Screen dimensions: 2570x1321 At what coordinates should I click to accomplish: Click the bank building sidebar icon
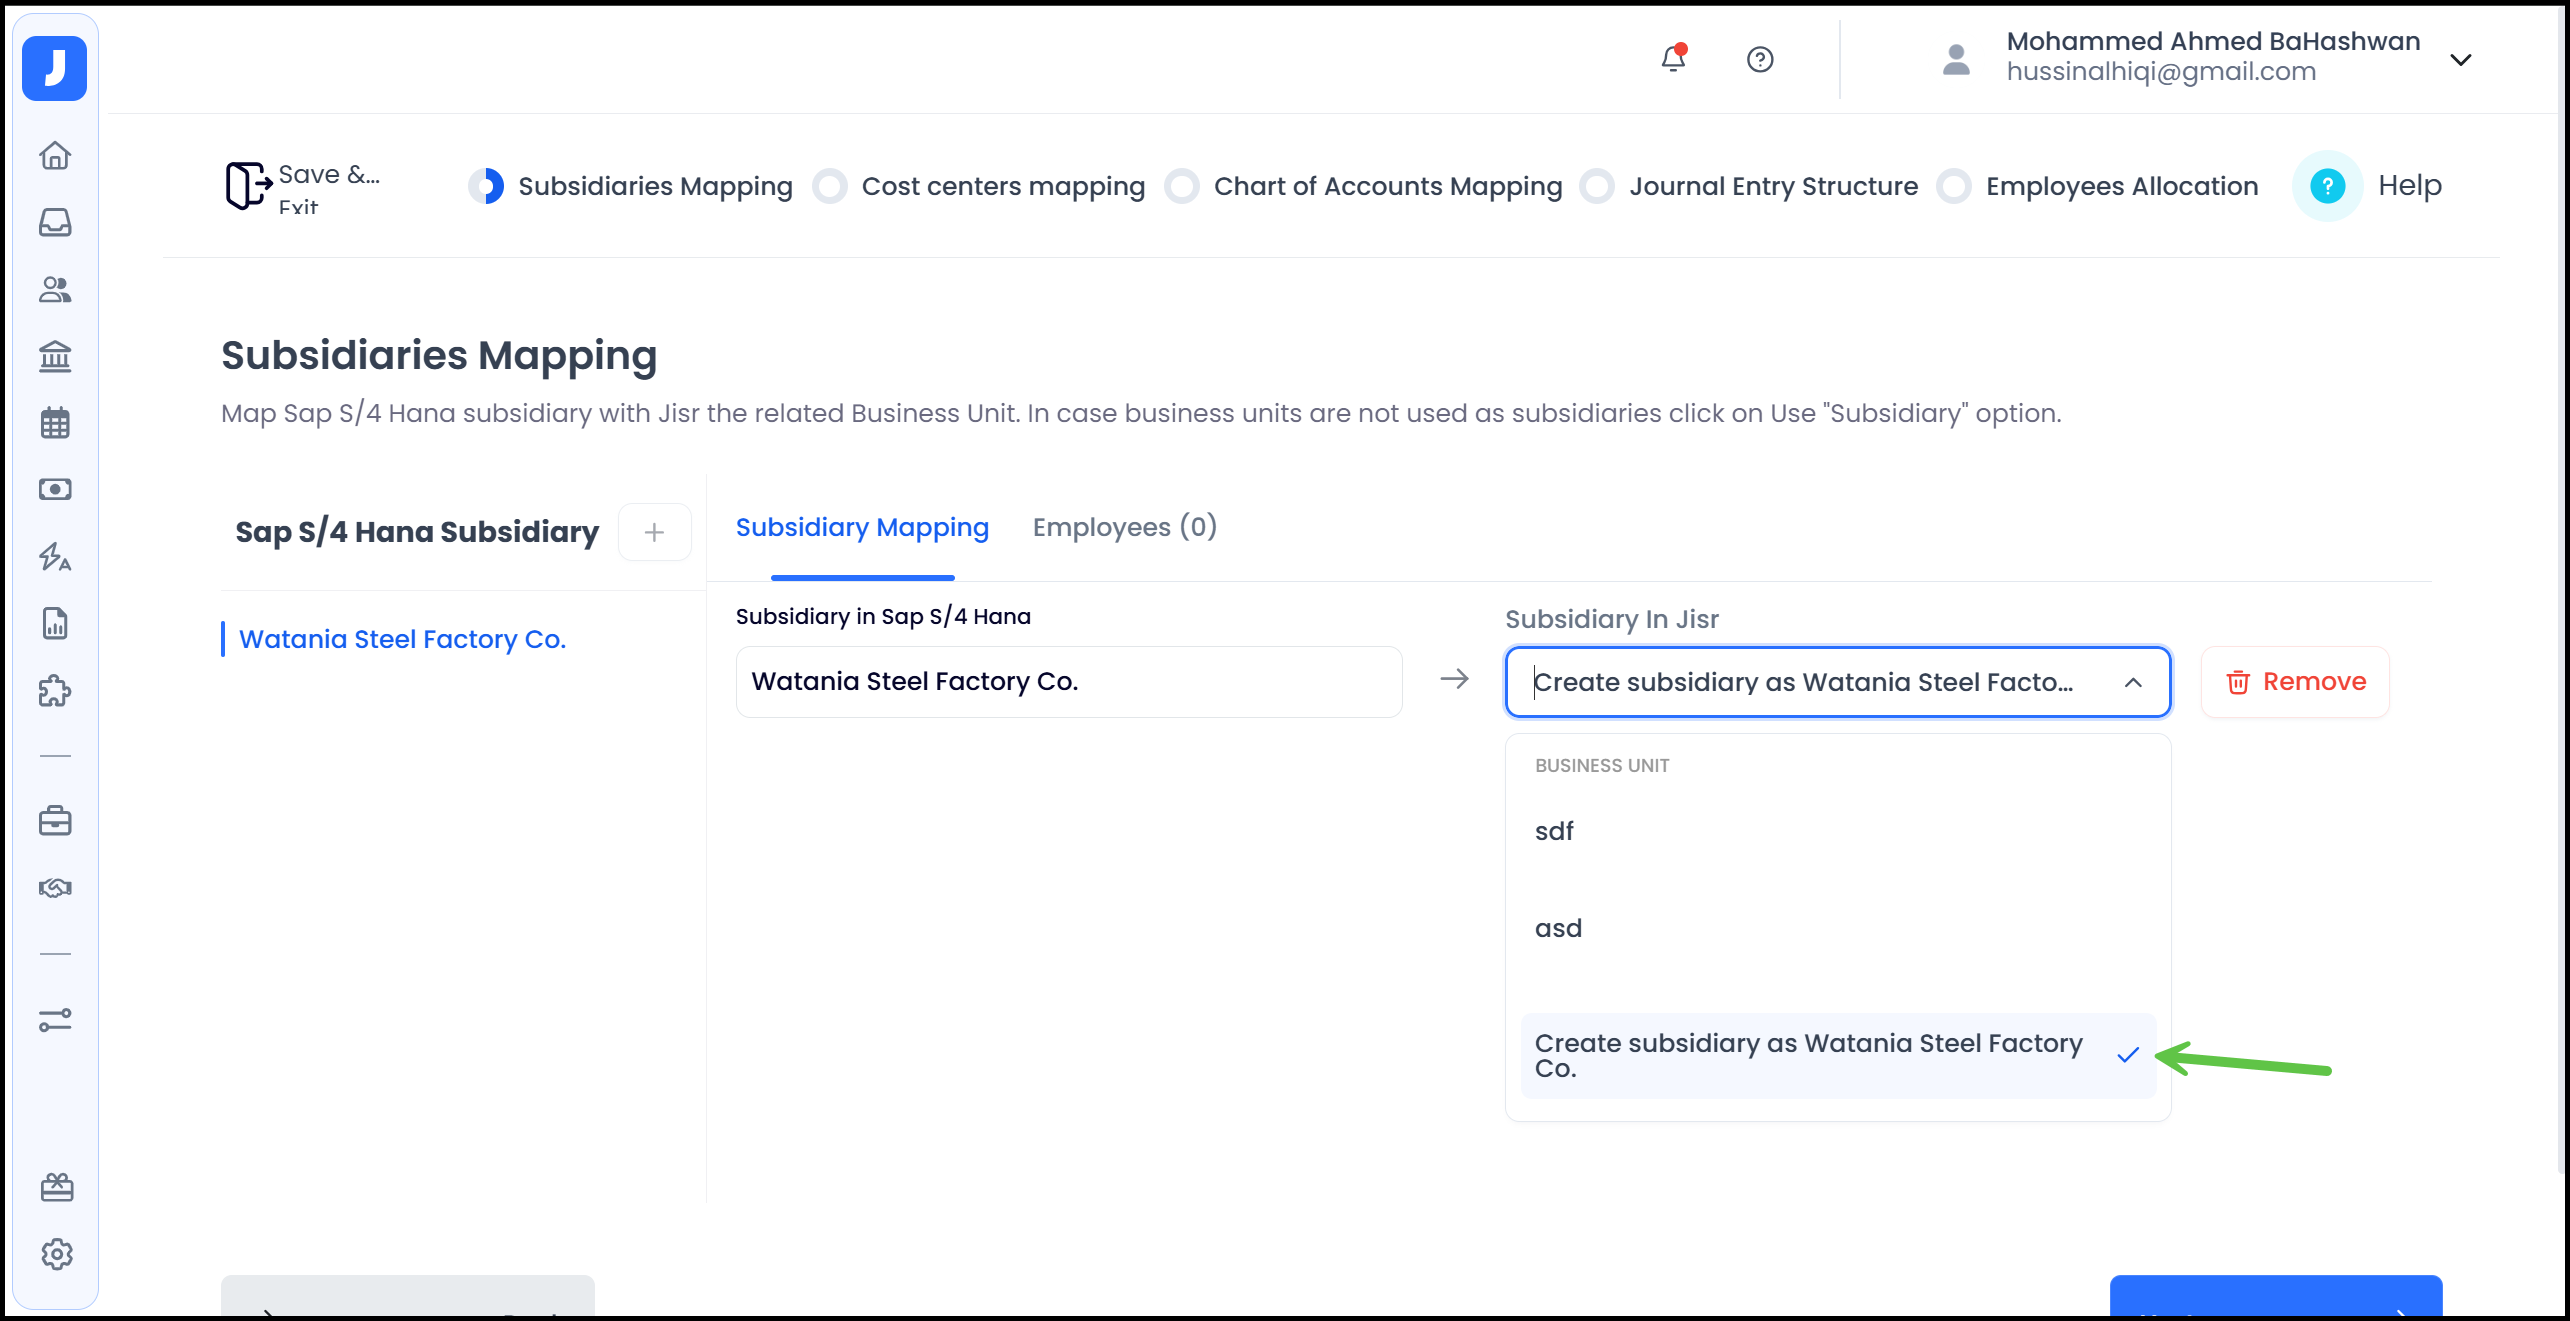pyautogui.click(x=55, y=356)
